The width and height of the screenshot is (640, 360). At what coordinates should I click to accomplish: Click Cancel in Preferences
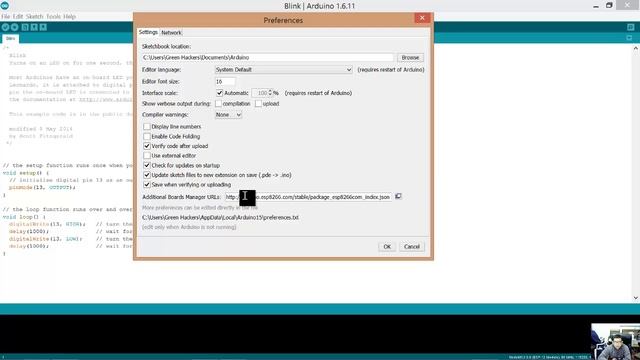[x=411, y=247]
